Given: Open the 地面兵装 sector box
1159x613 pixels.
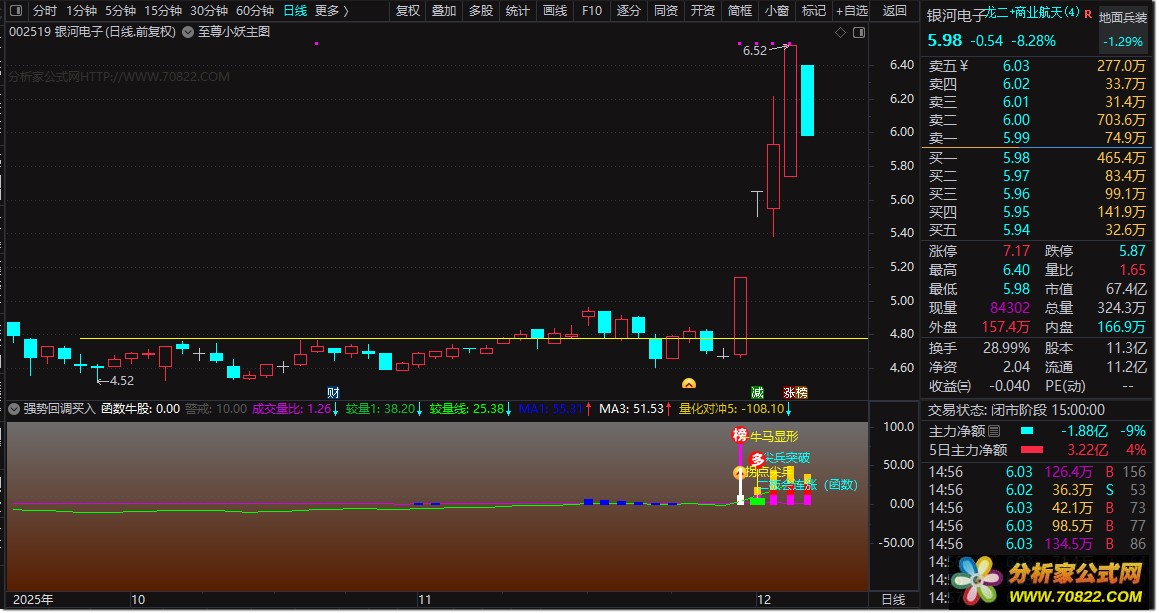Looking at the screenshot, I should coord(1124,17).
